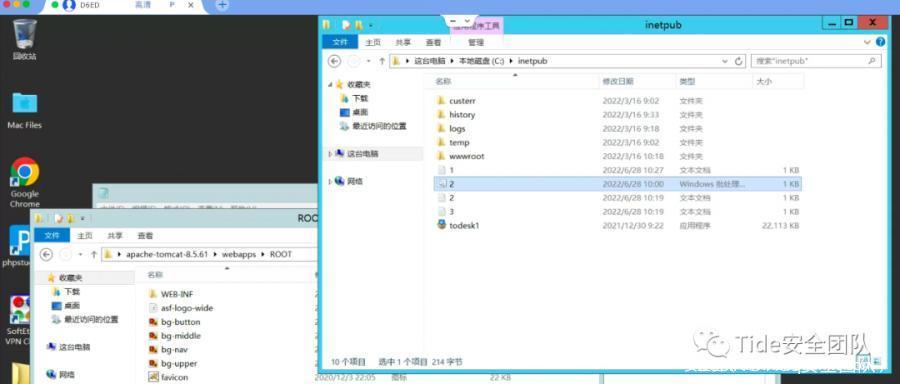Viewport: 900px width, 384px height.
Task: Expand the ribbon chevron in inetpub window
Action: [x=867, y=42]
